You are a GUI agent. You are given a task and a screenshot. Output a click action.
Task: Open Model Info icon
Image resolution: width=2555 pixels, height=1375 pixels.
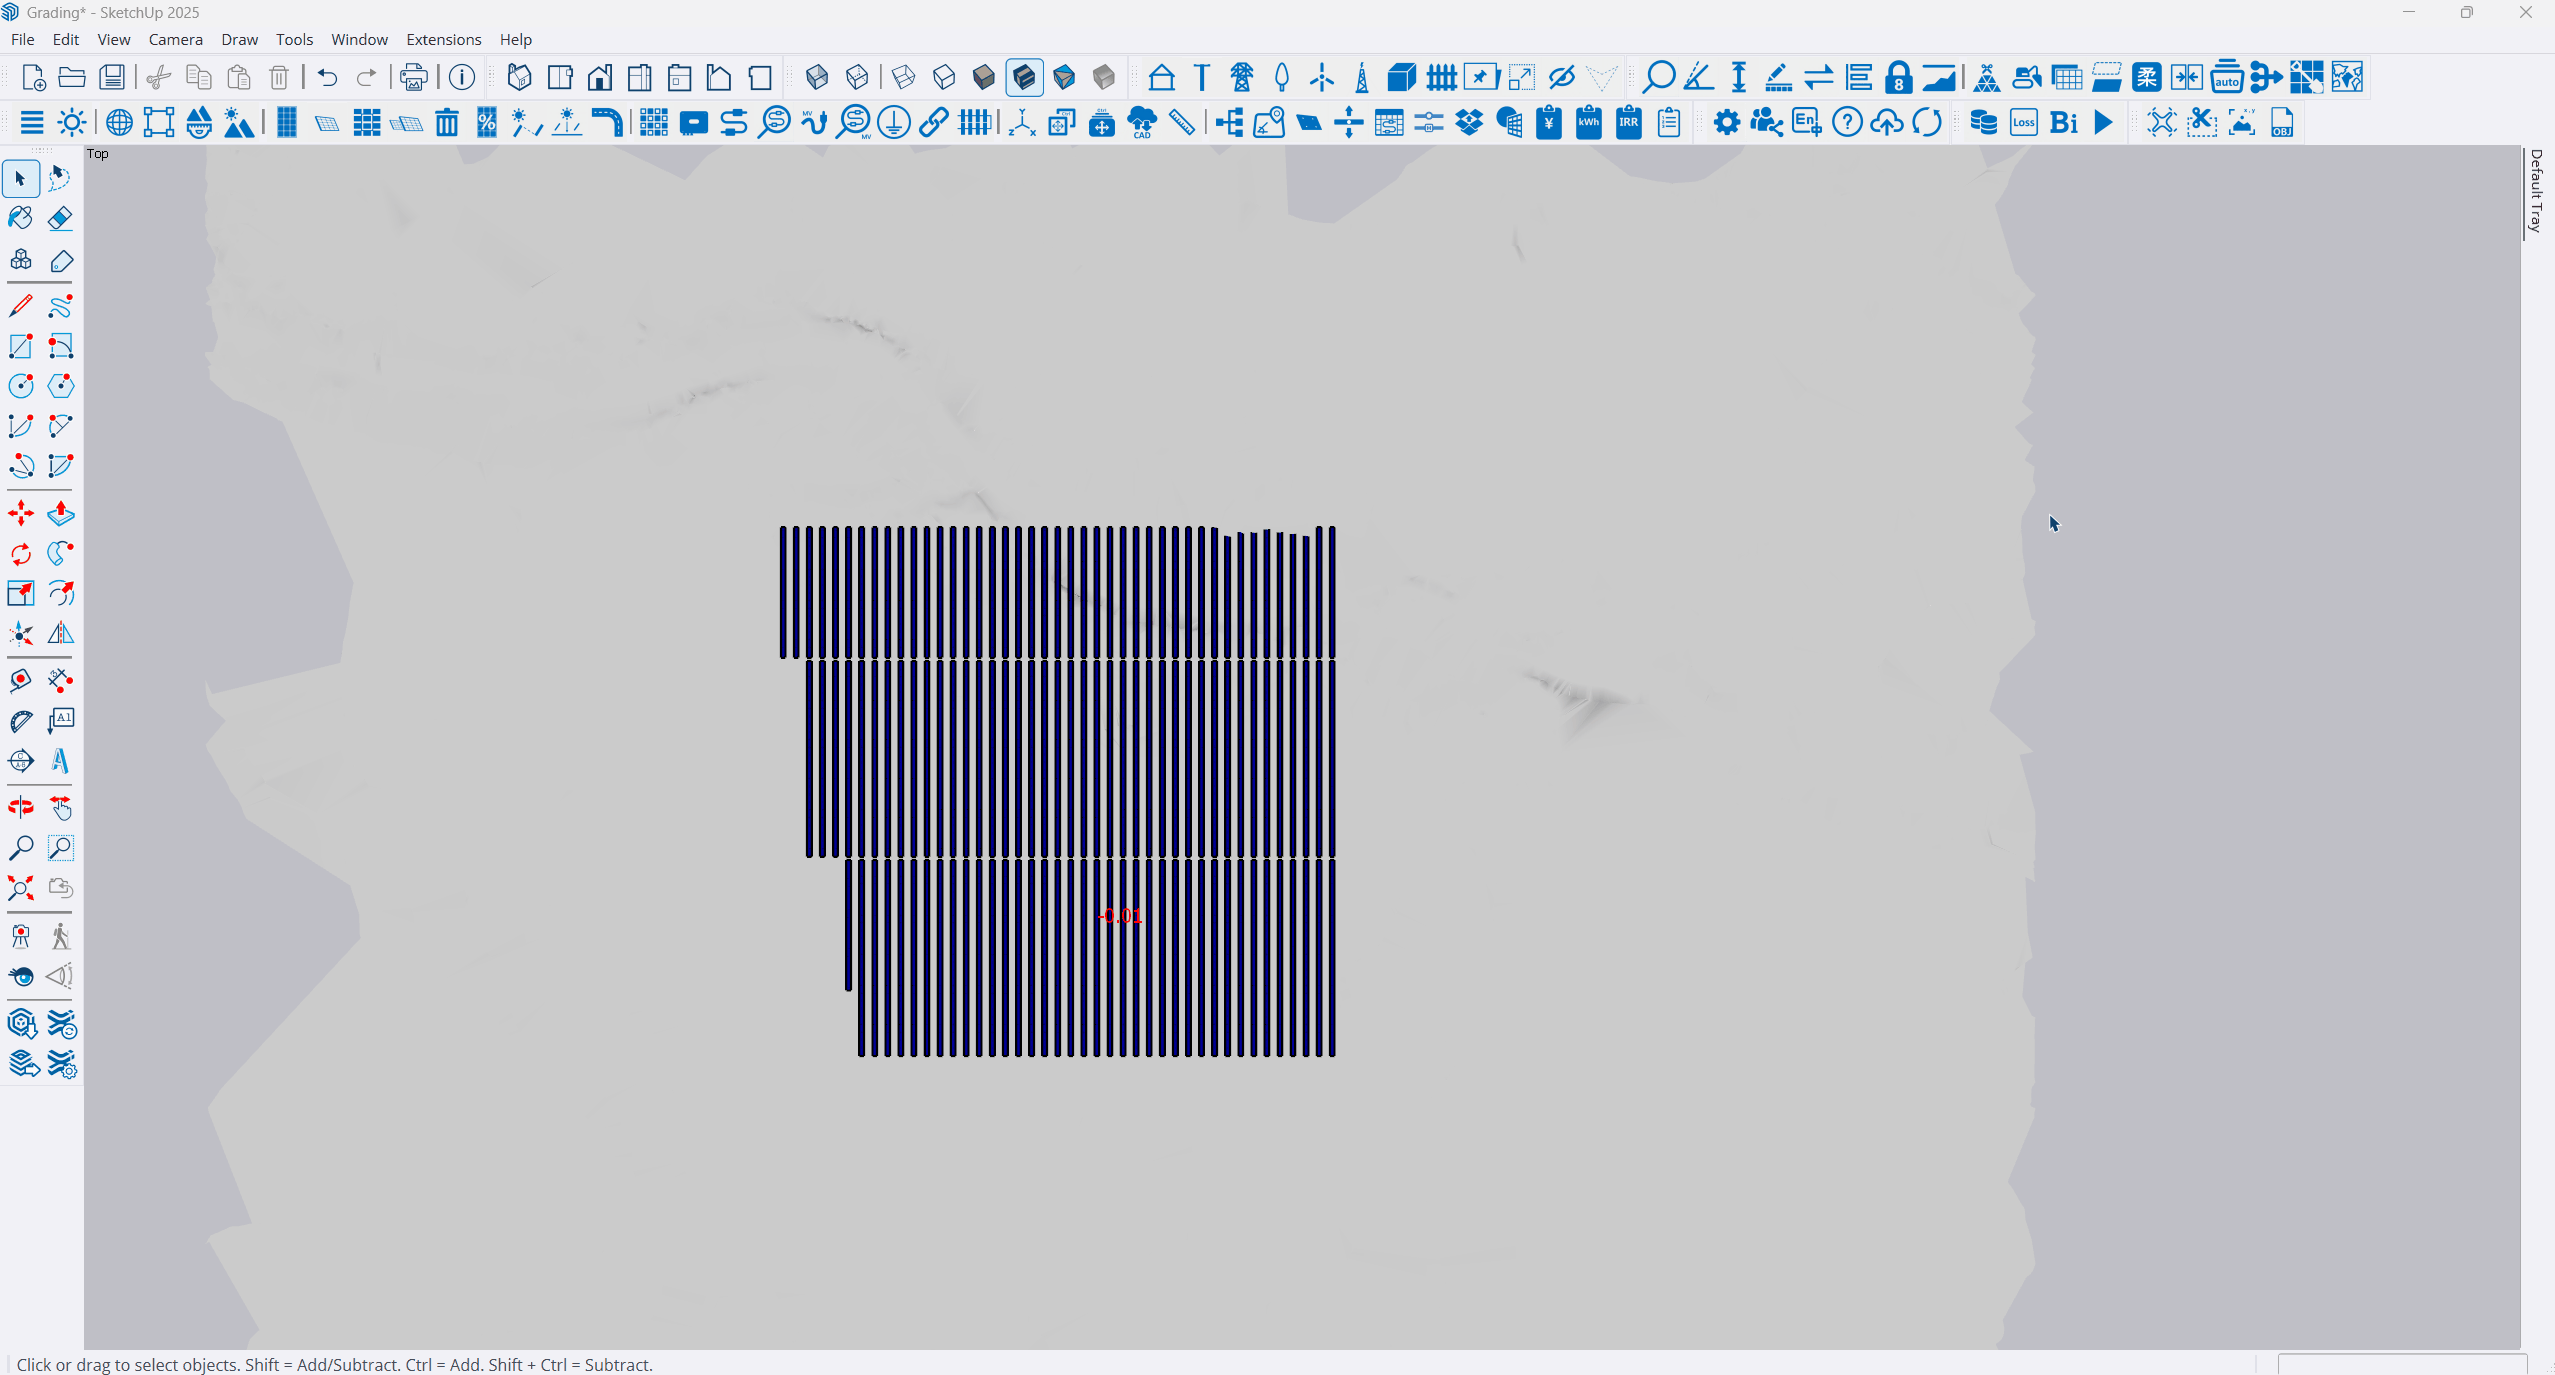(462, 77)
